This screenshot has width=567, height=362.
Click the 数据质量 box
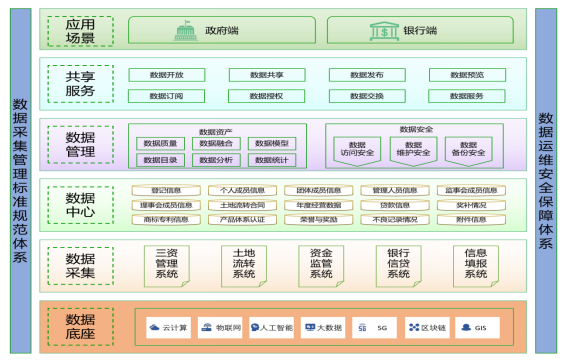tap(161, 144)
